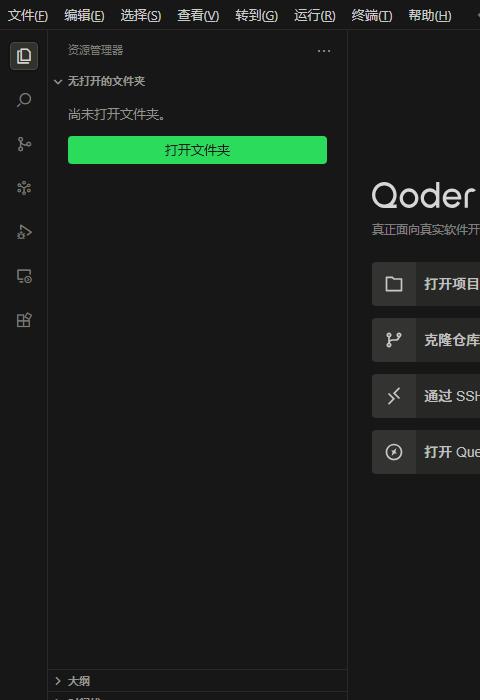Screen dimensions: 480x700
Task: Click the more actions ellipsis in 资源管理器
Action: (x=324, y=51)
